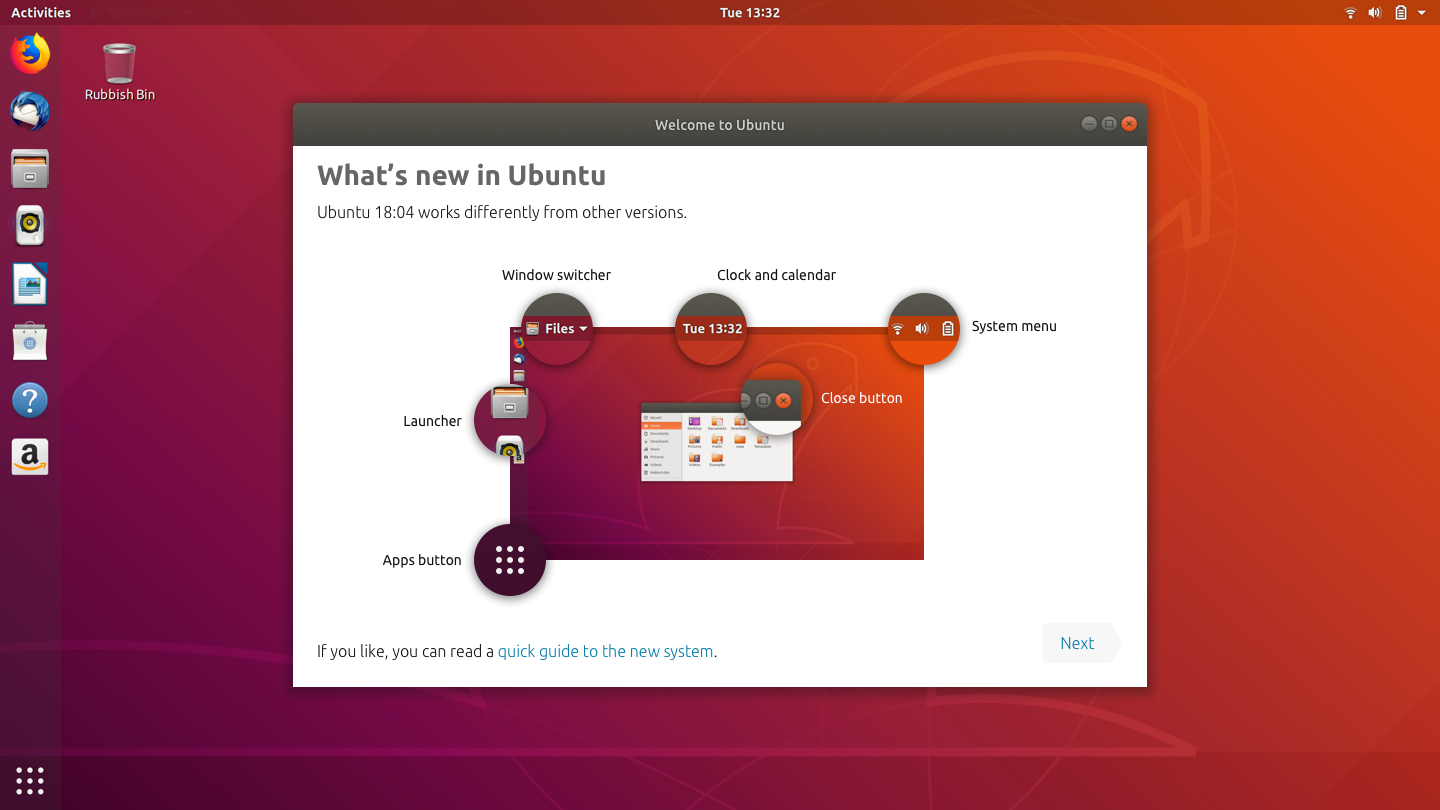The image size is (1440, 810).
Task: Launch Firefox from the dock
Action: pos(30,54)
